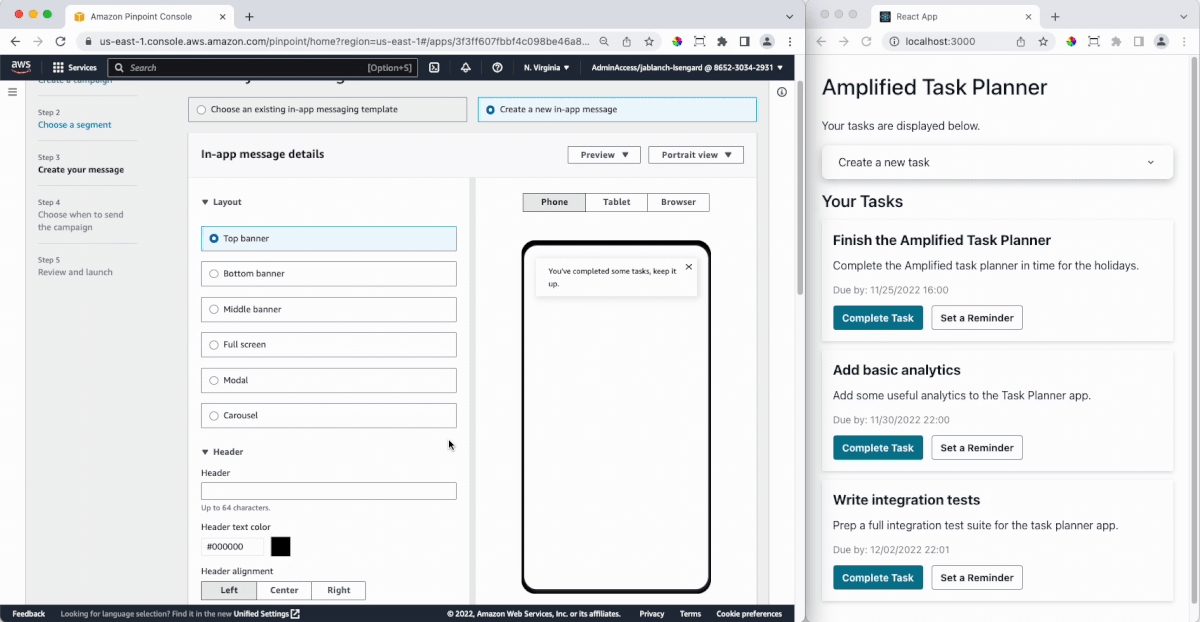1200x622 pixels.
Task: Open the Feedback link in the AWS footer
Action: [x=28, y=614]
